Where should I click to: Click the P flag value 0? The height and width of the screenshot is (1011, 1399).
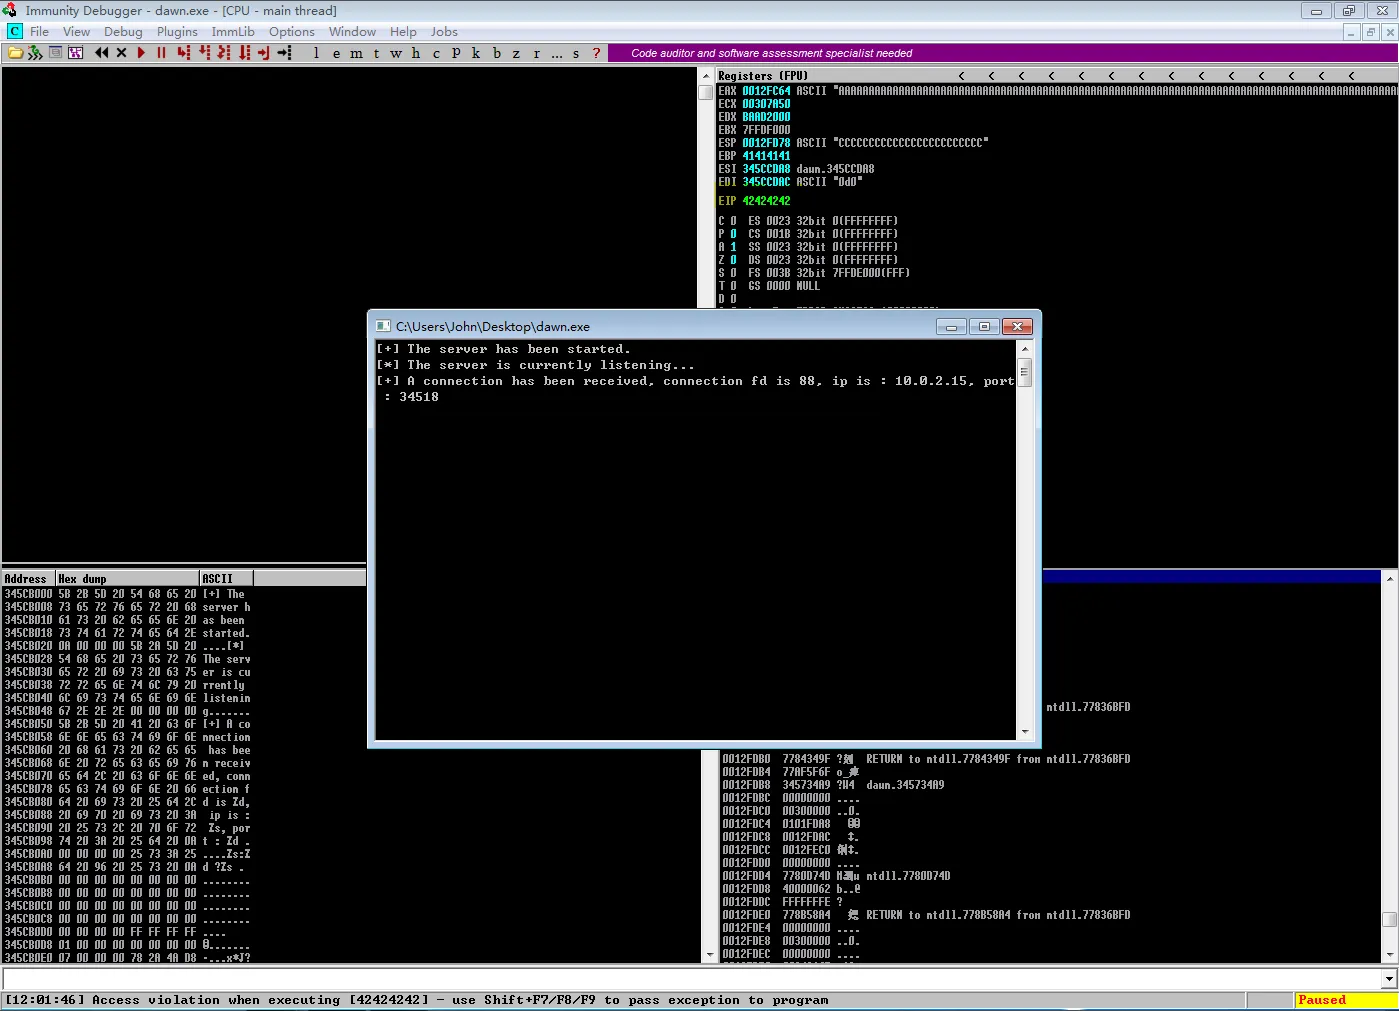coord(733,234)
